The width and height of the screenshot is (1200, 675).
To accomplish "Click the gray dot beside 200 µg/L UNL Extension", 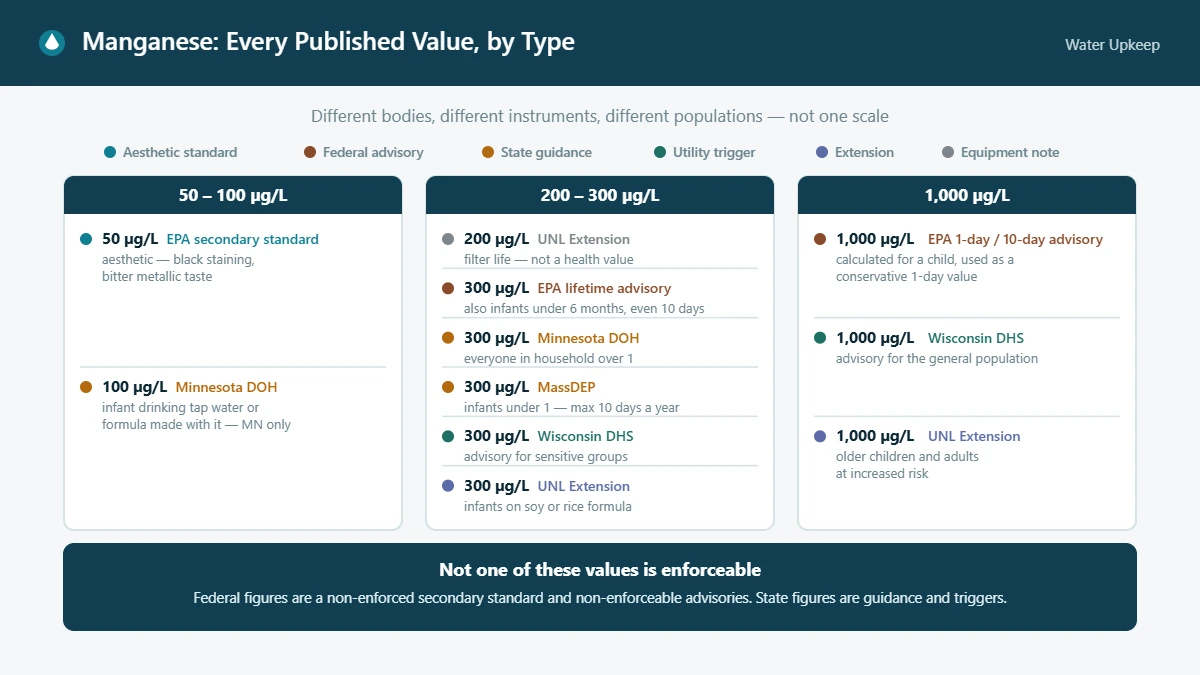I will [448, 240].
